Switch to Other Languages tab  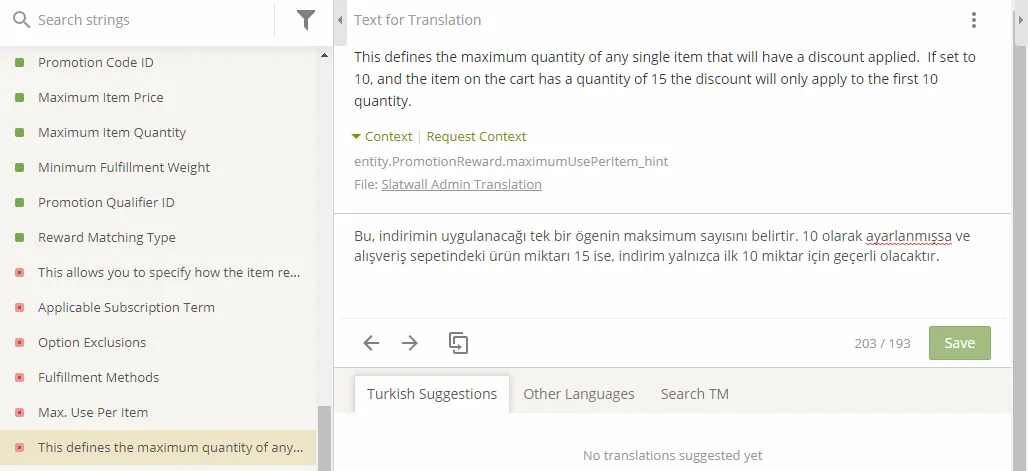pyautogui.click(x=579, y=394)
